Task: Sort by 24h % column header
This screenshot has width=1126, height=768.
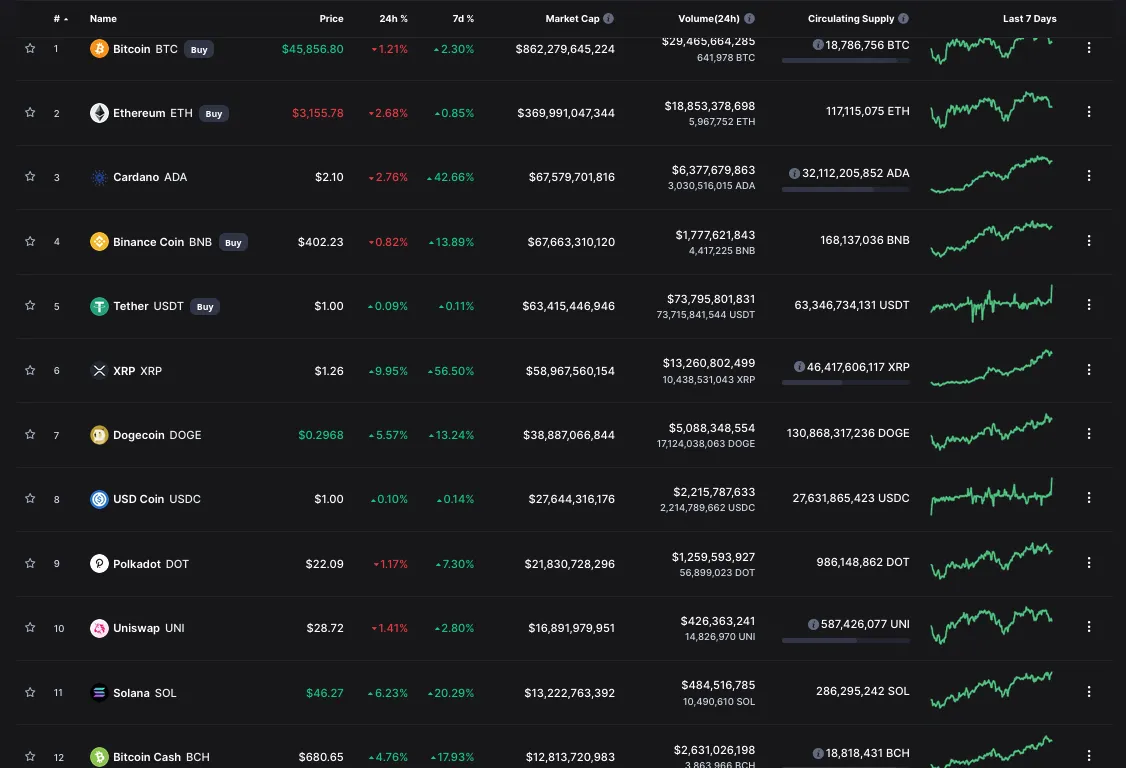Action: pos(394,19)
